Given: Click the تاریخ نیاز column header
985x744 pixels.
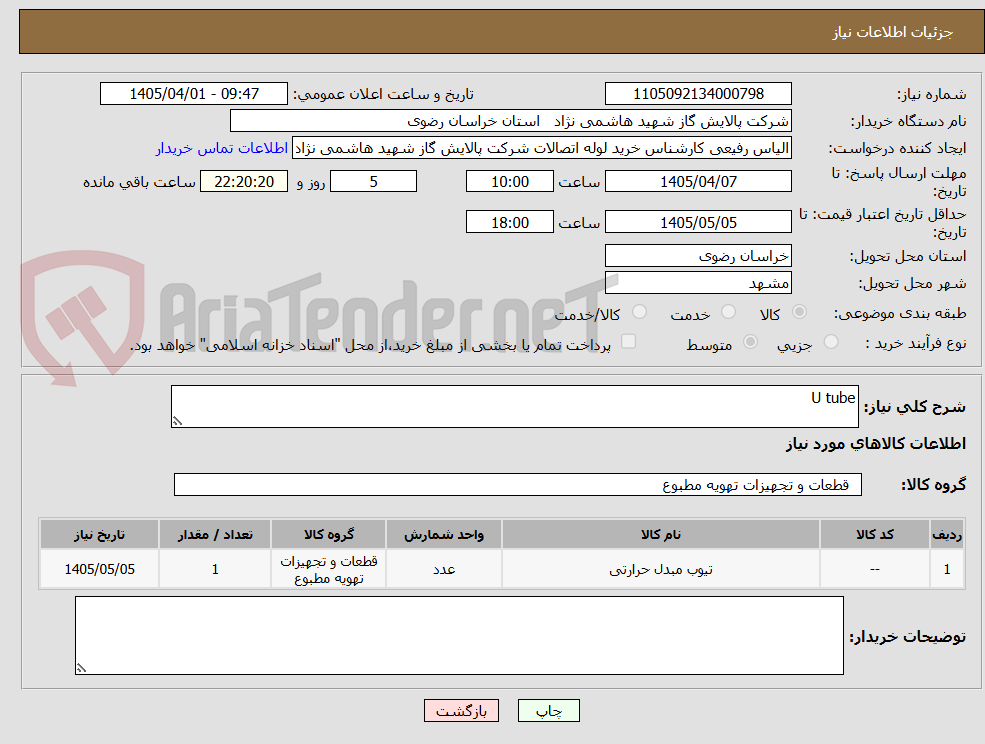Looking at the screenshot, I should point(99,534).
